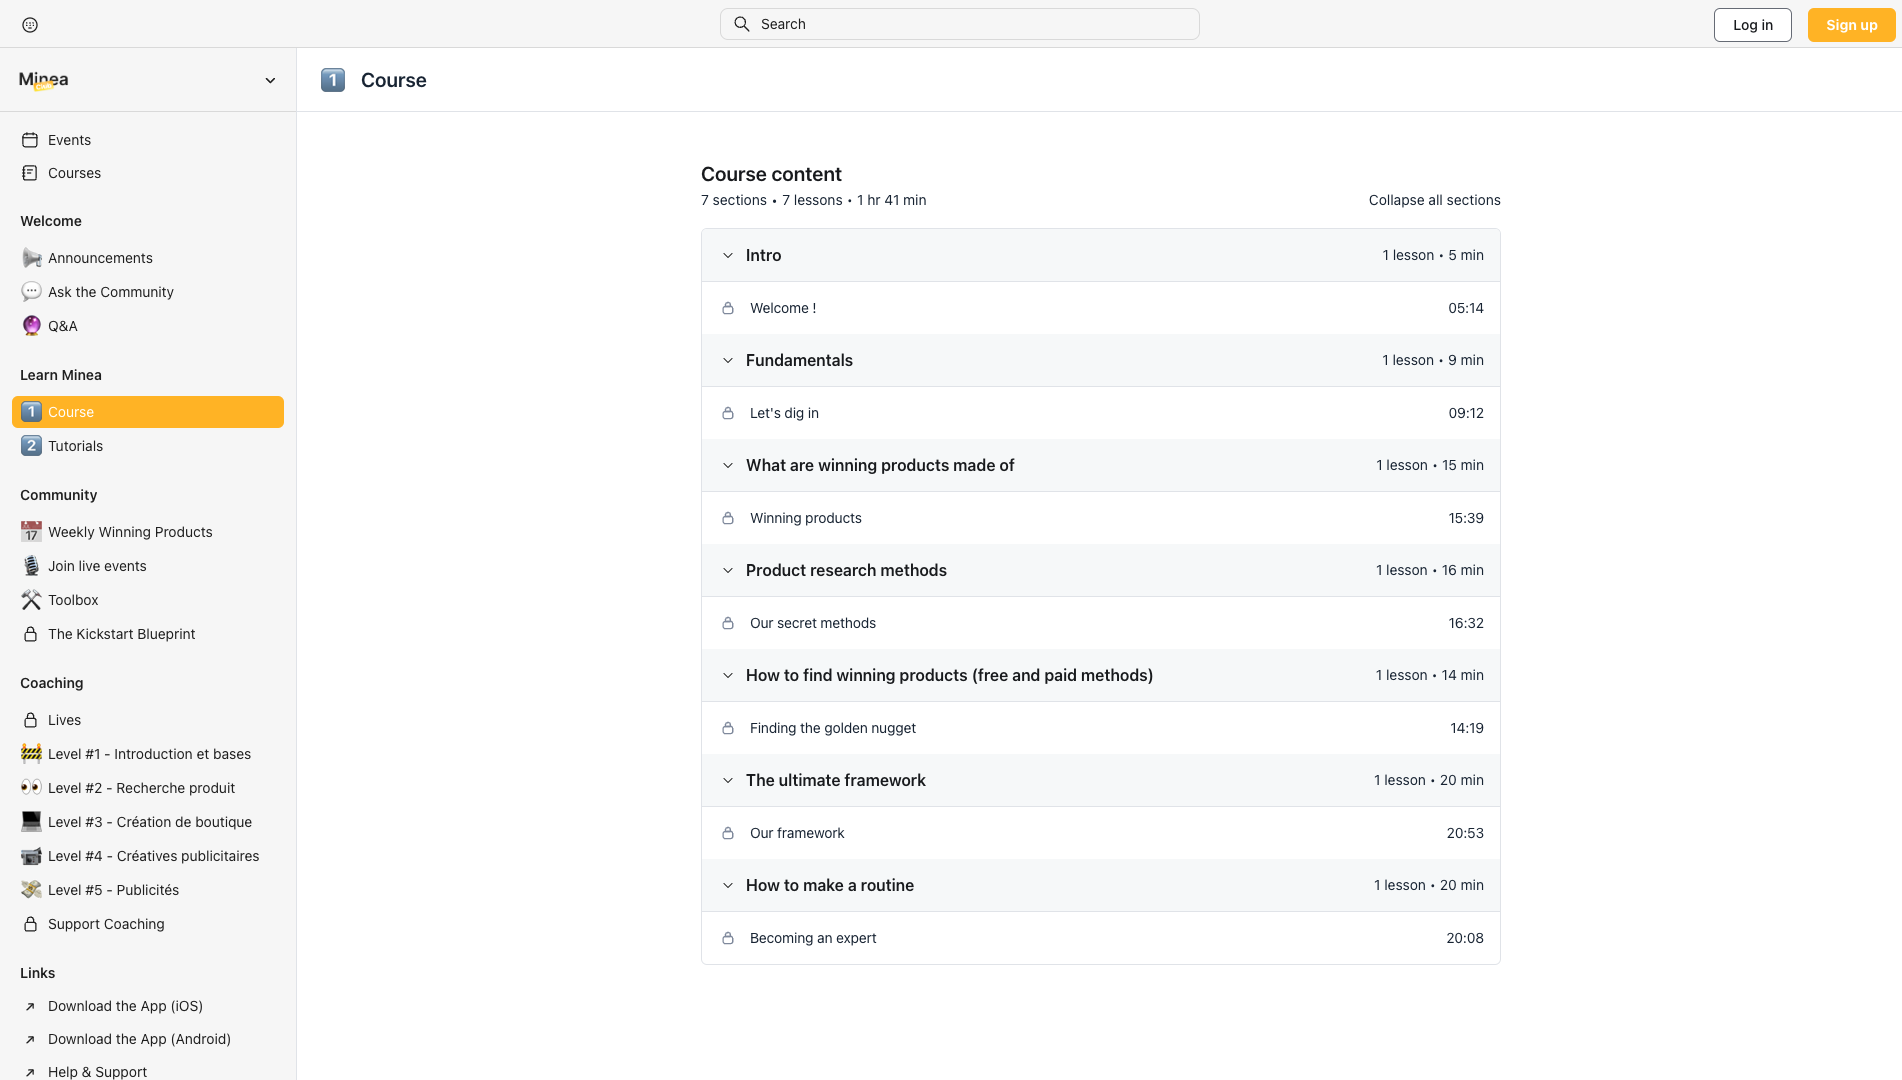Screen dimensions: 1902x1080
Task: Select Courses in the sidebar
Action: click(74, 173)
